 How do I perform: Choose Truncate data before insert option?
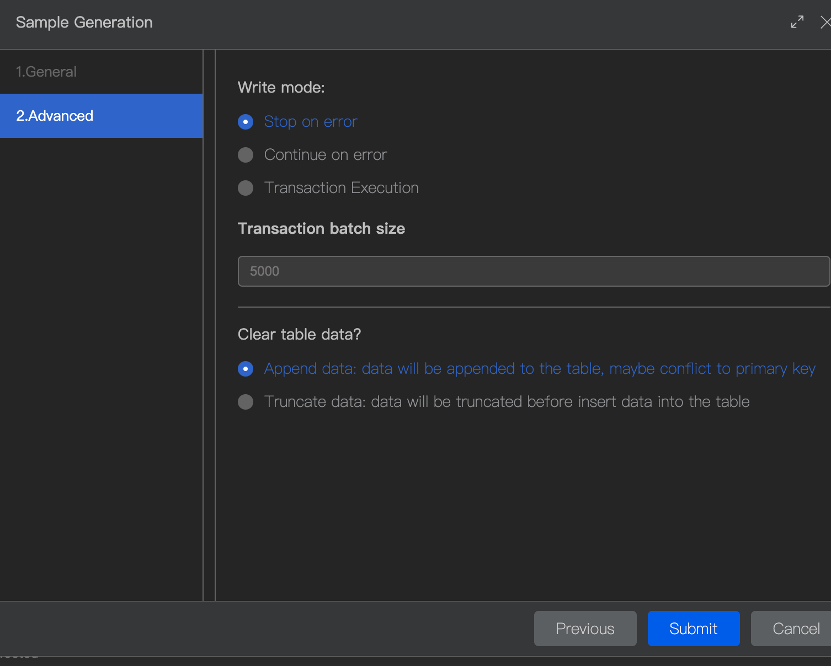[x=246, y=402]
